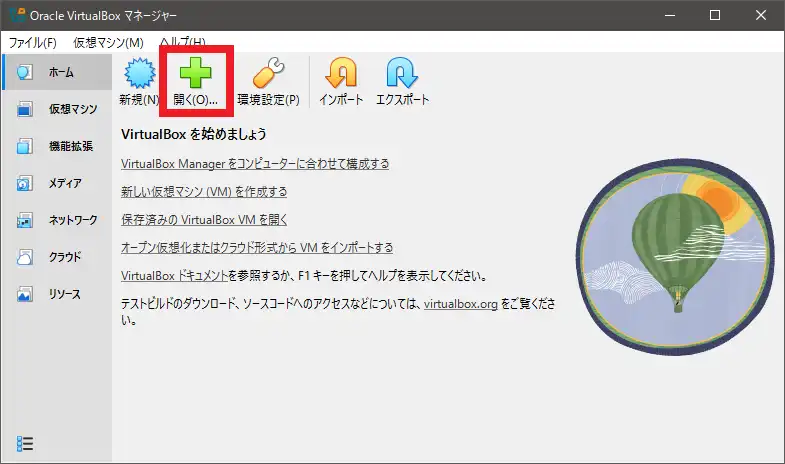Image resolution: width=785 pixels, height=464 pixels.
Task: Select the メディア sidebar item
Action: [57, 183]
